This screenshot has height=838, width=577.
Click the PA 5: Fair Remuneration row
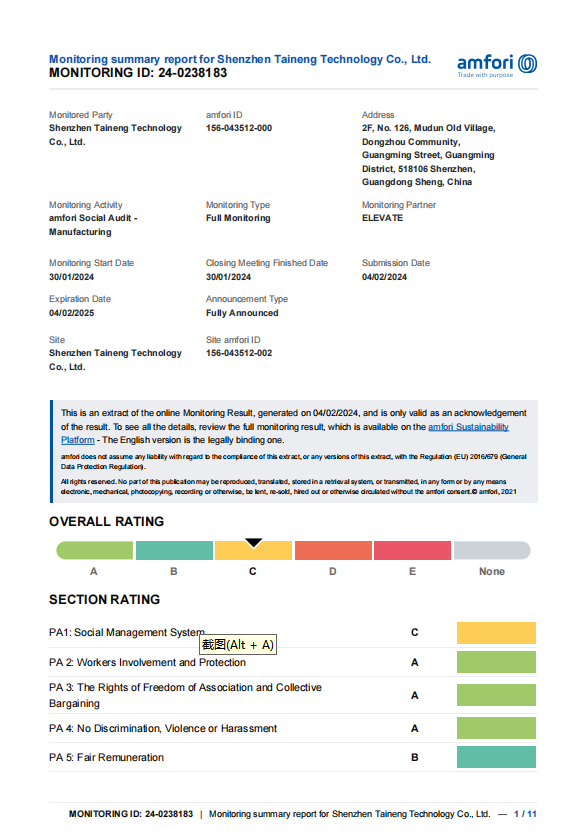pyautogui.click(x=293, y=757)
